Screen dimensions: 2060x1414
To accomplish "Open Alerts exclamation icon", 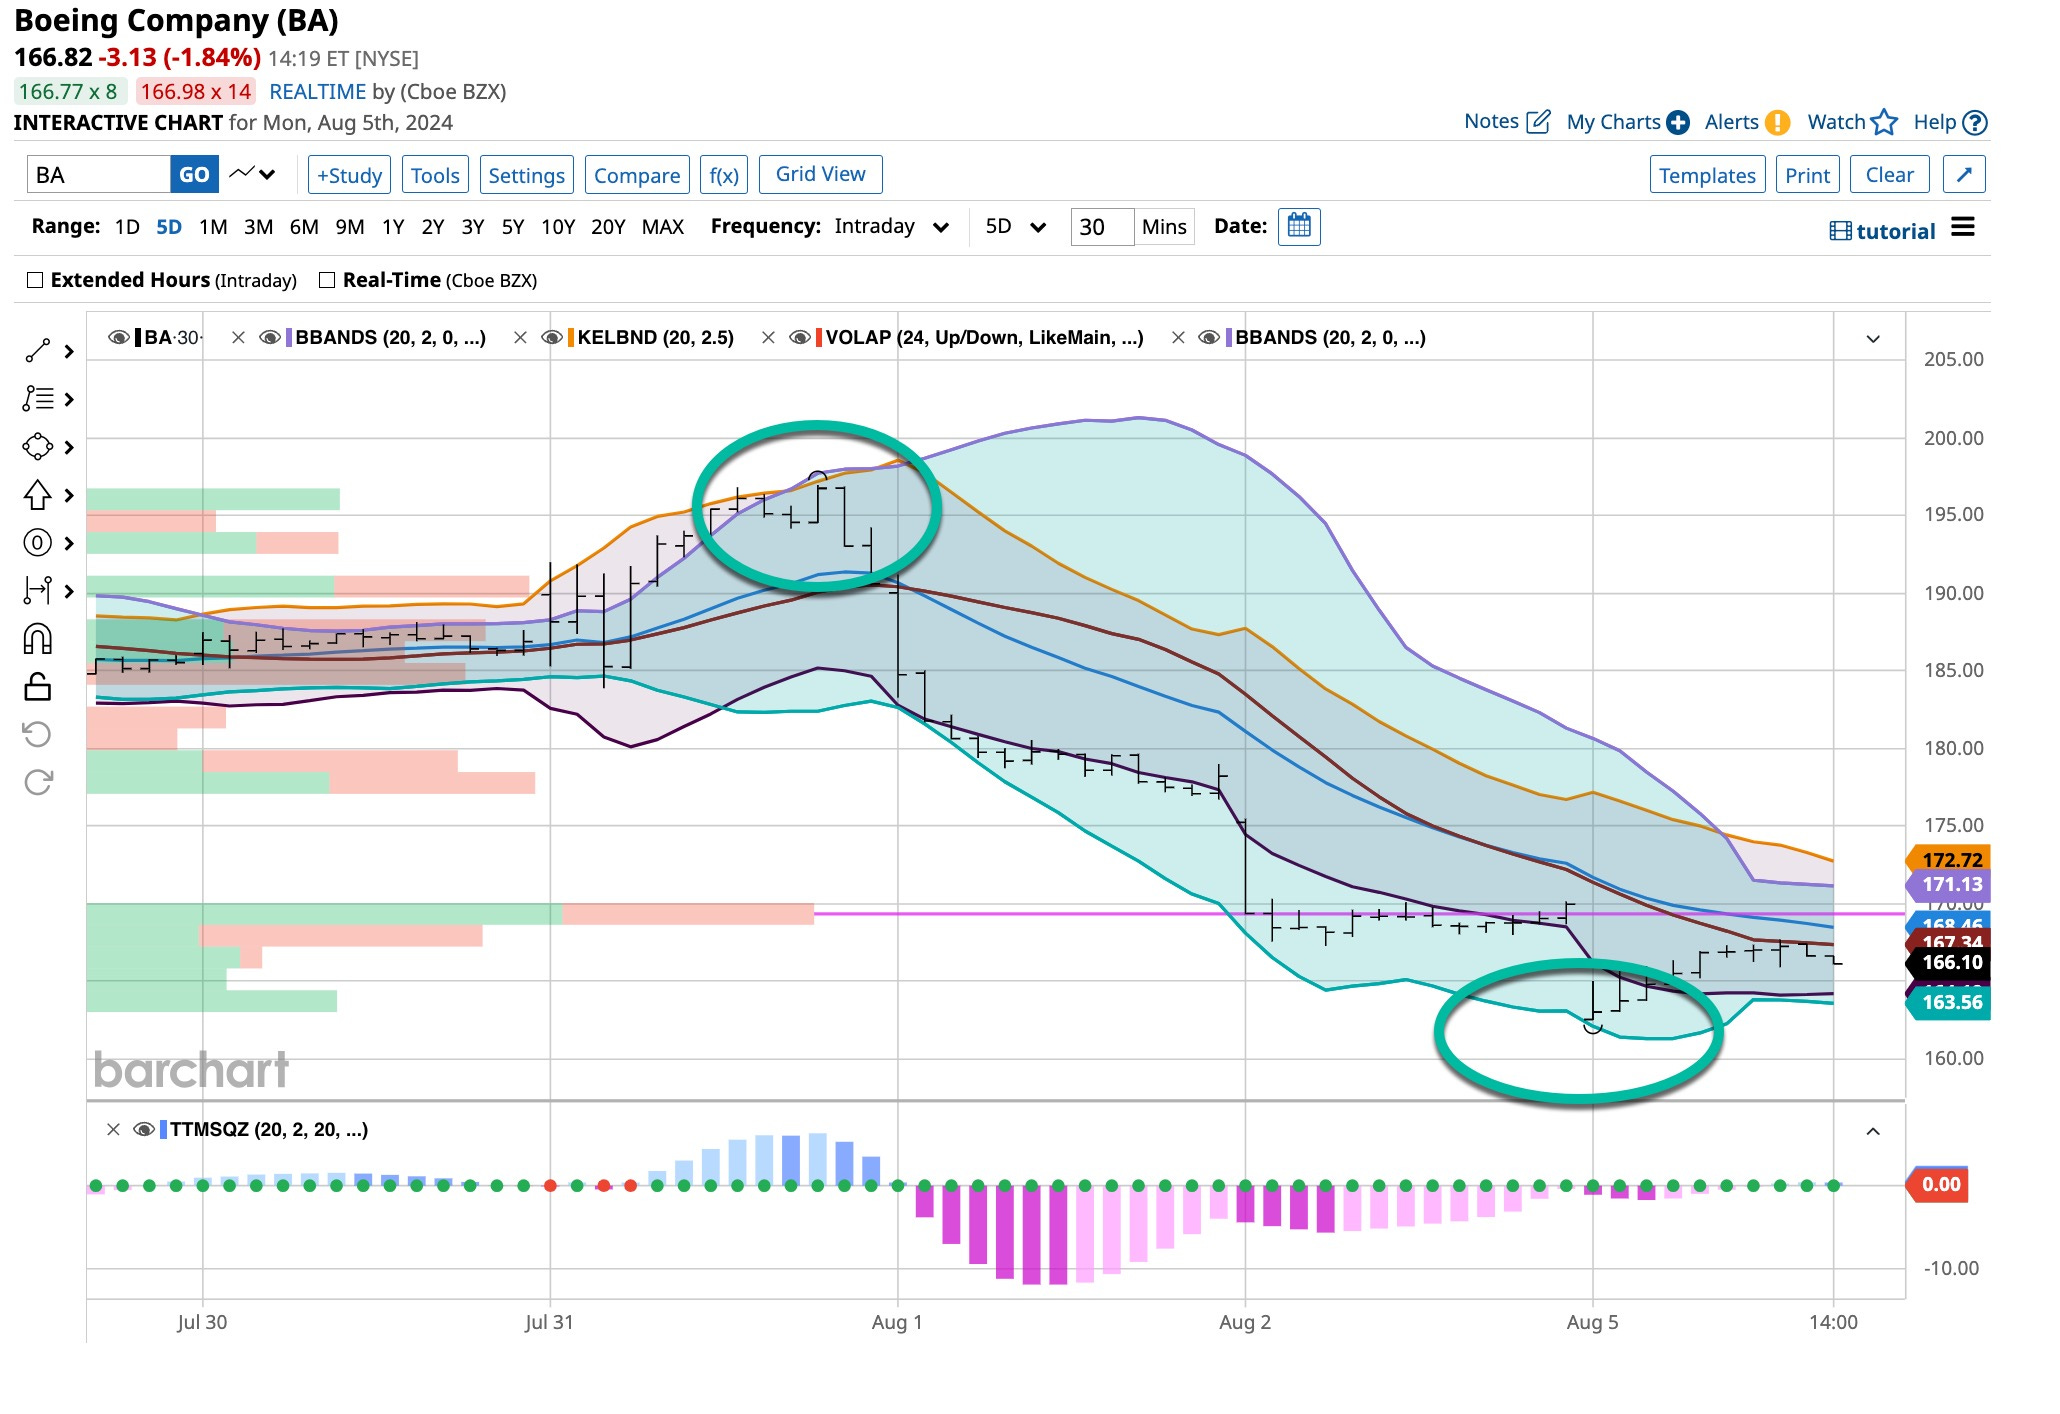I will 1777,122.
